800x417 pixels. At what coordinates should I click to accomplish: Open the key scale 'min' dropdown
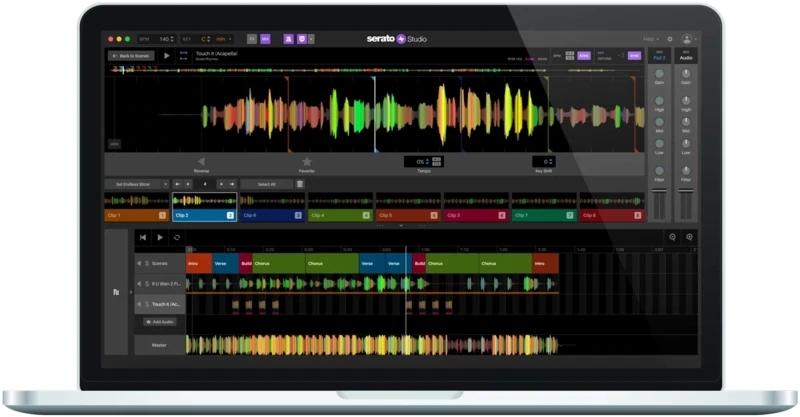[x=223, y=39]
